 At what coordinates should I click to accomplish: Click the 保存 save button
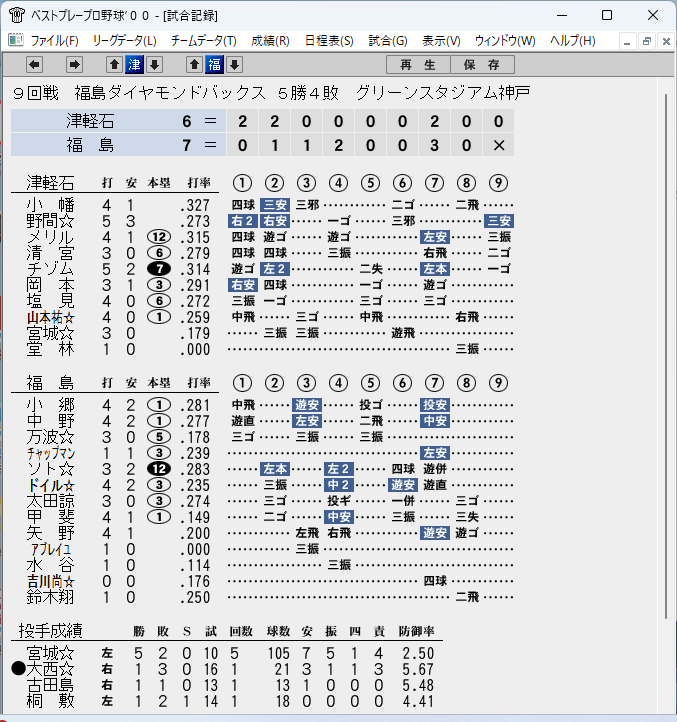[482, 65]
